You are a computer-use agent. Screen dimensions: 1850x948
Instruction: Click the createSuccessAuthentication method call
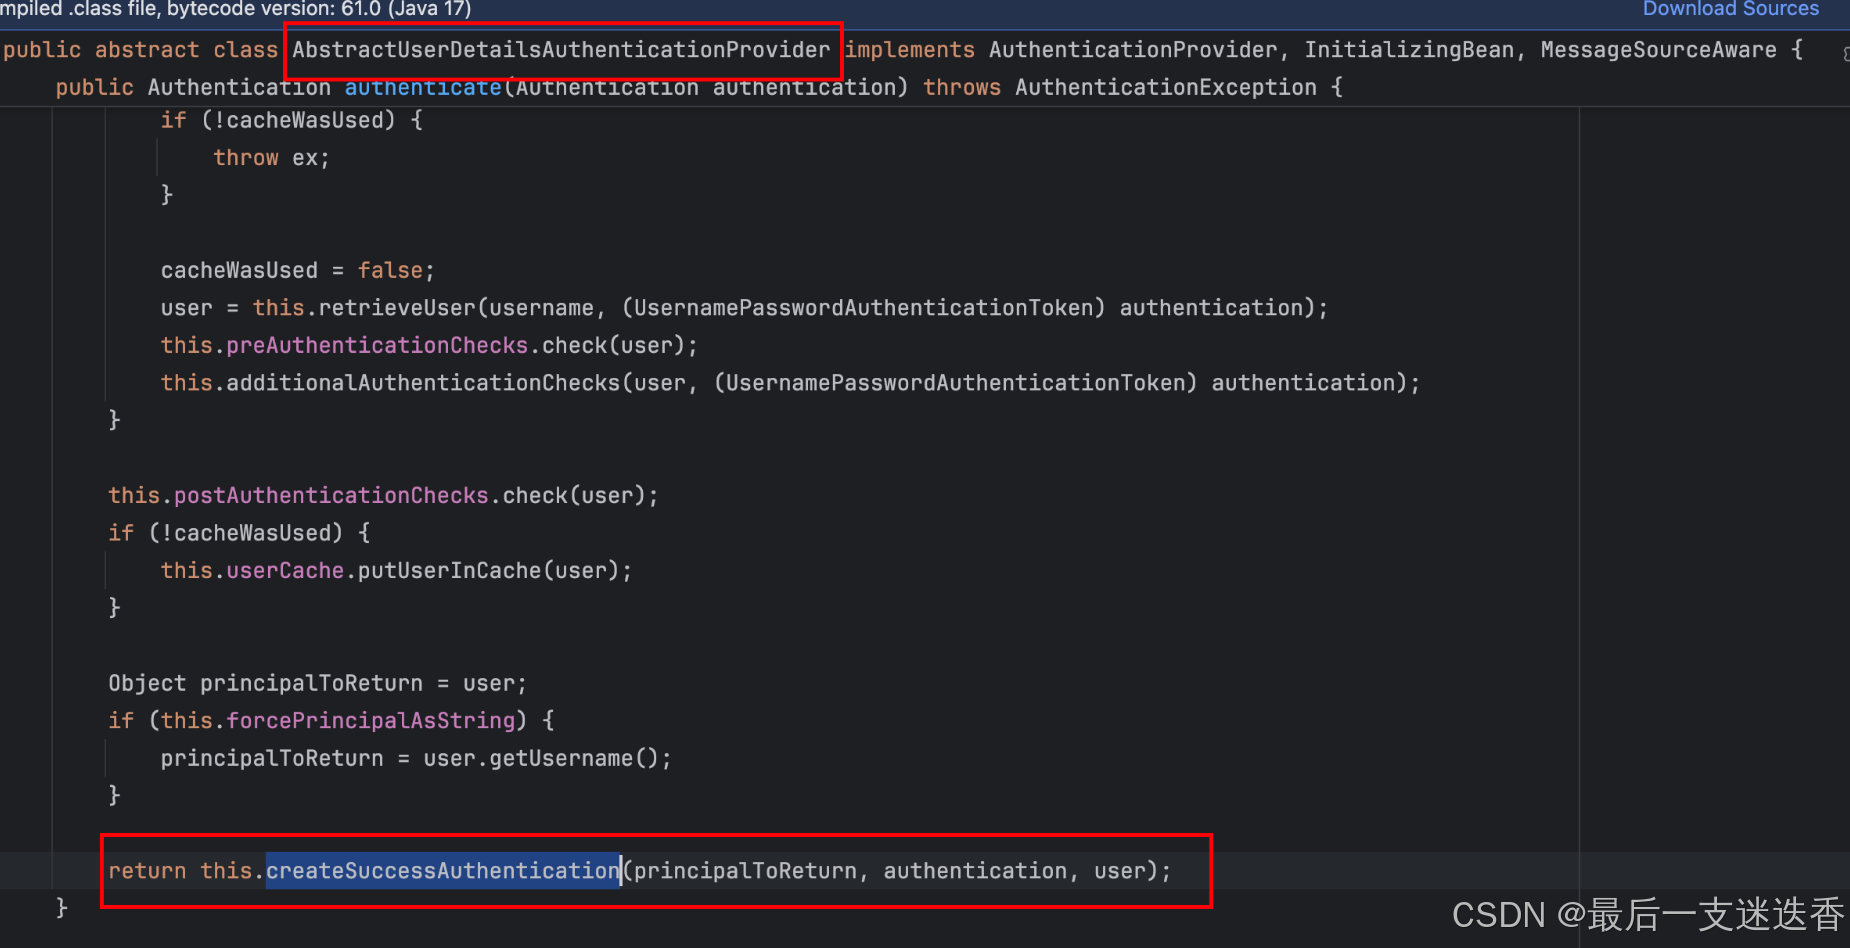coord(443,871)
